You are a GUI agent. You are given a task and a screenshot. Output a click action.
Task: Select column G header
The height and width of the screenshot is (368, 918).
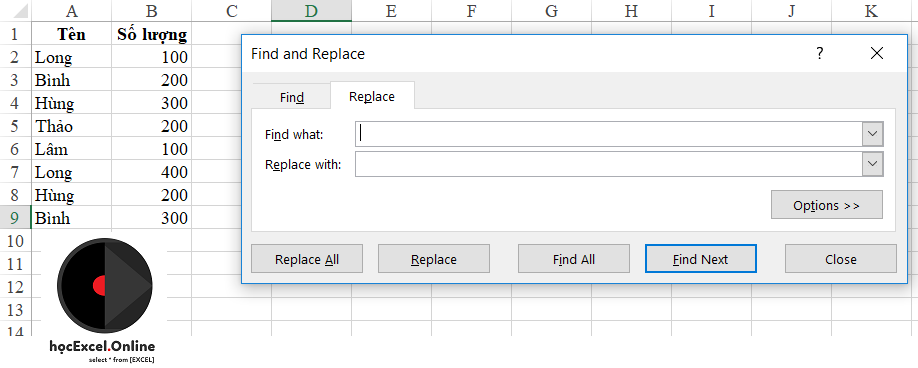click(552, 11)
